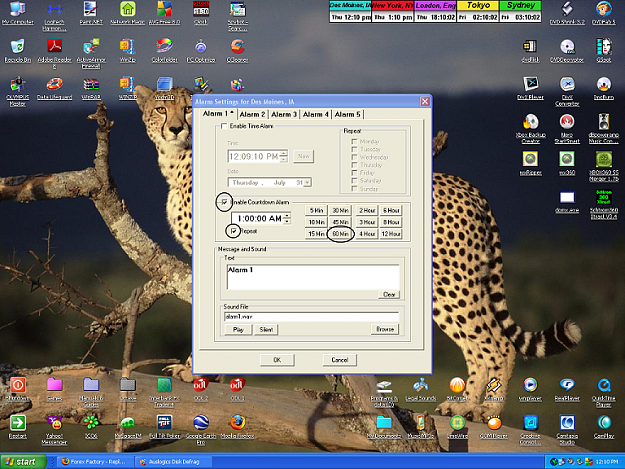Click the Sound File input field
625x469 pixels.
click(x=311, y=317)
